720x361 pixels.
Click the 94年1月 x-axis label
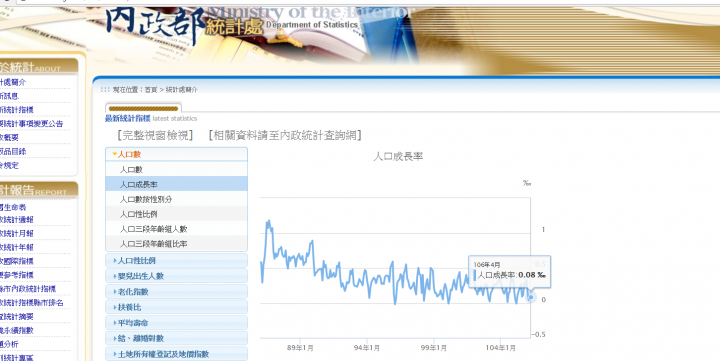click(x=367, y=348)
